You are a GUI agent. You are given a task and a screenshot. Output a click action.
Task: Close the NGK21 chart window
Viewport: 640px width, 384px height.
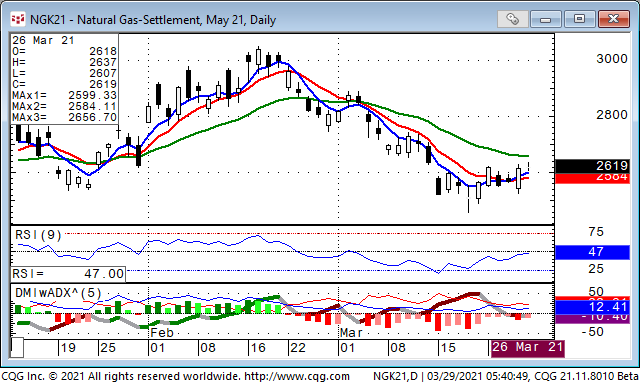tap(613, 19)
